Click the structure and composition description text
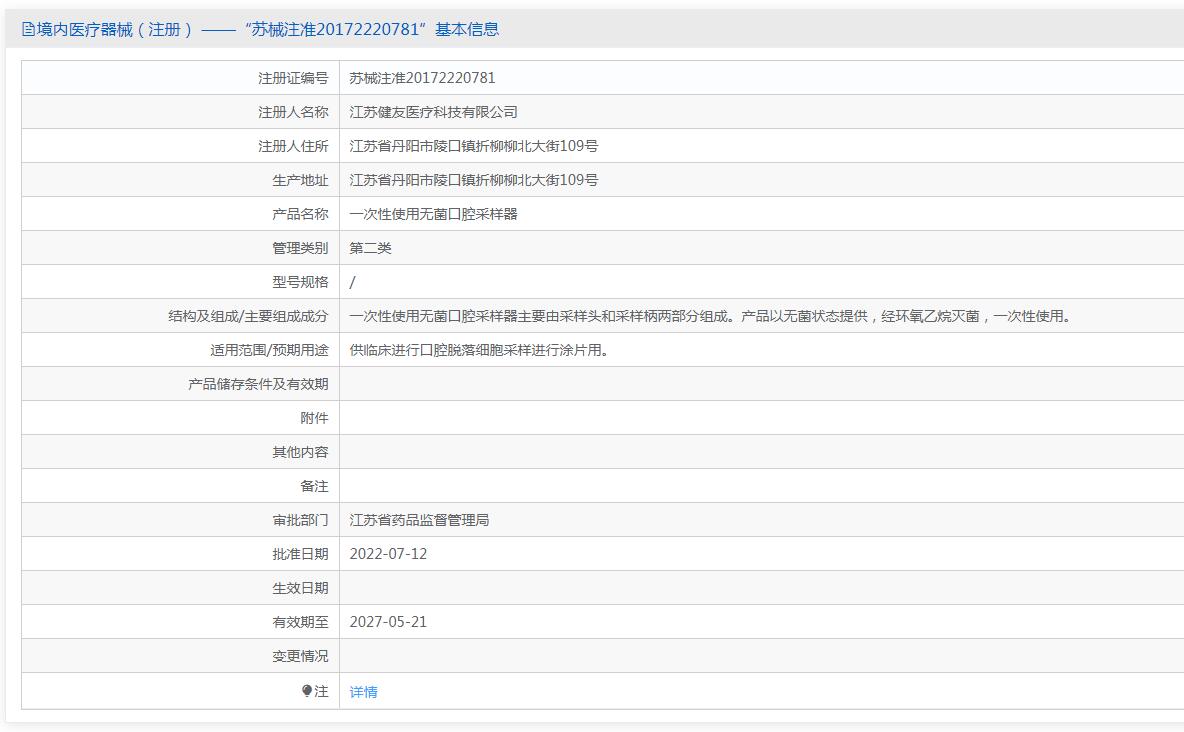This screenshot has width=1184, height=732. [710, 316]
